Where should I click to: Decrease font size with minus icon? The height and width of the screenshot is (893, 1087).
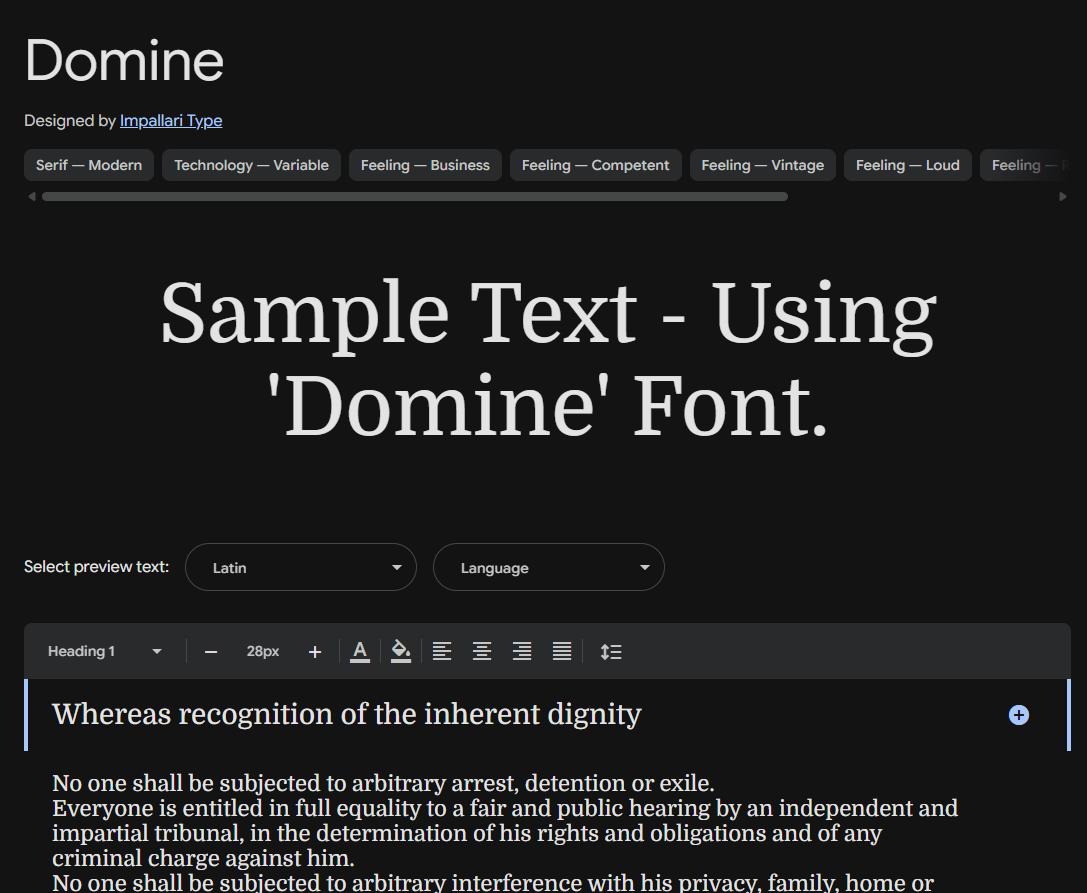coord(211,652)
